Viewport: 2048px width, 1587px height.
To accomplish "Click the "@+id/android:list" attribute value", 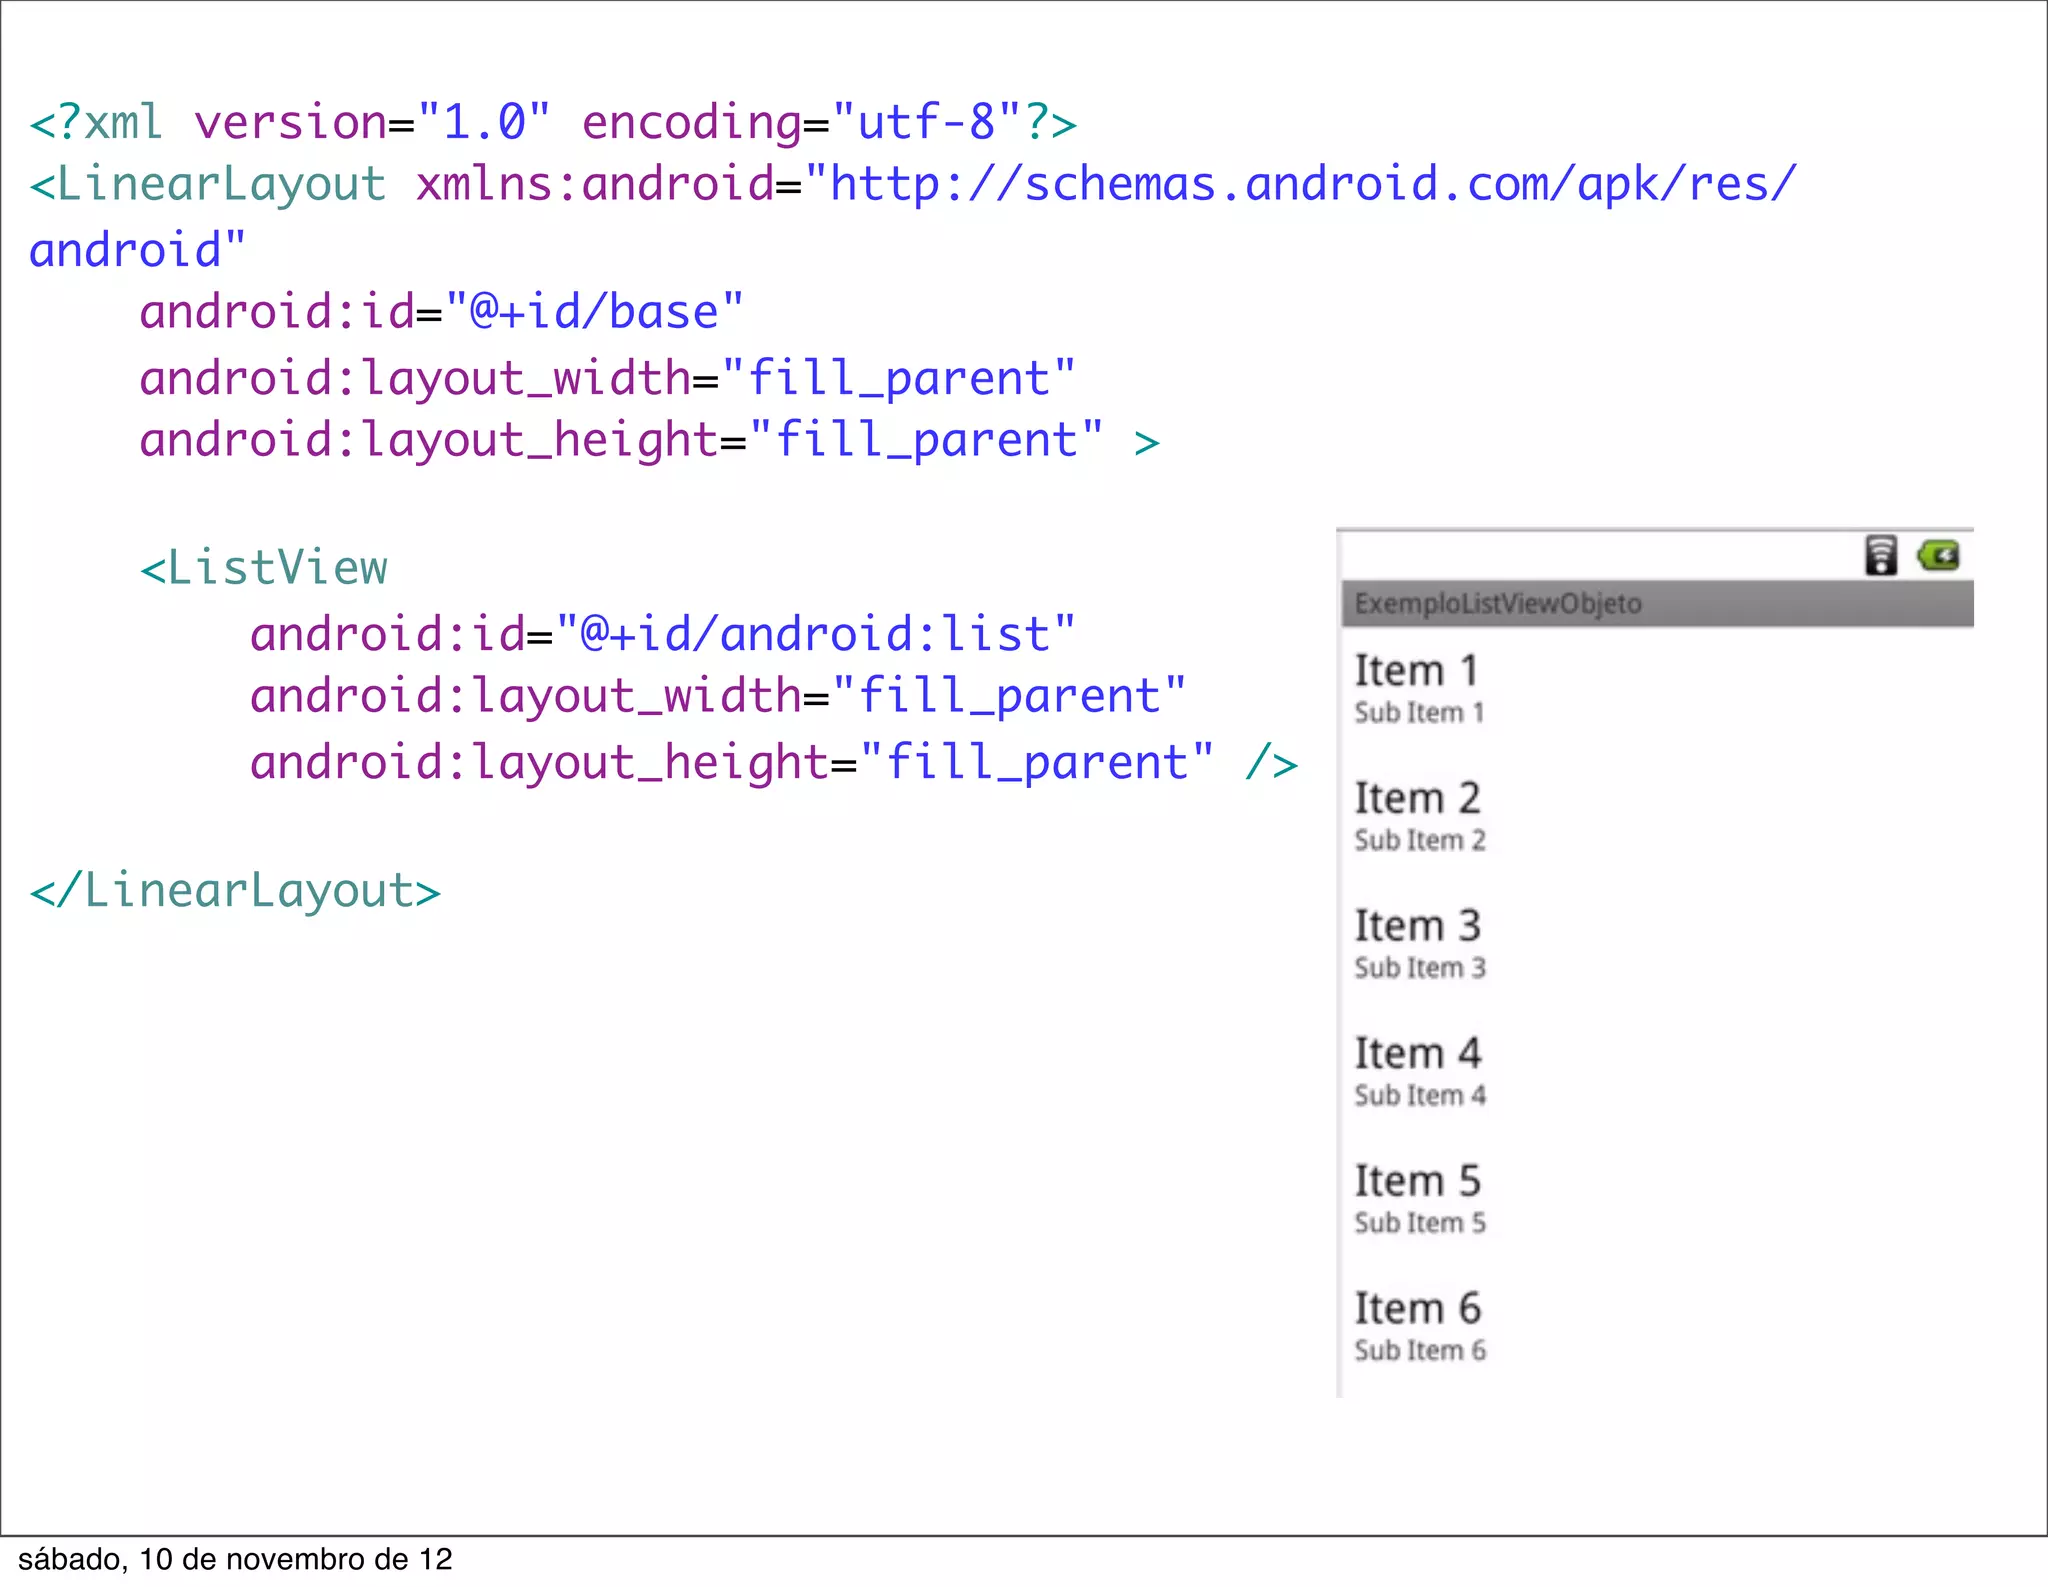I will pyautogui.click(x=814, y=634).
